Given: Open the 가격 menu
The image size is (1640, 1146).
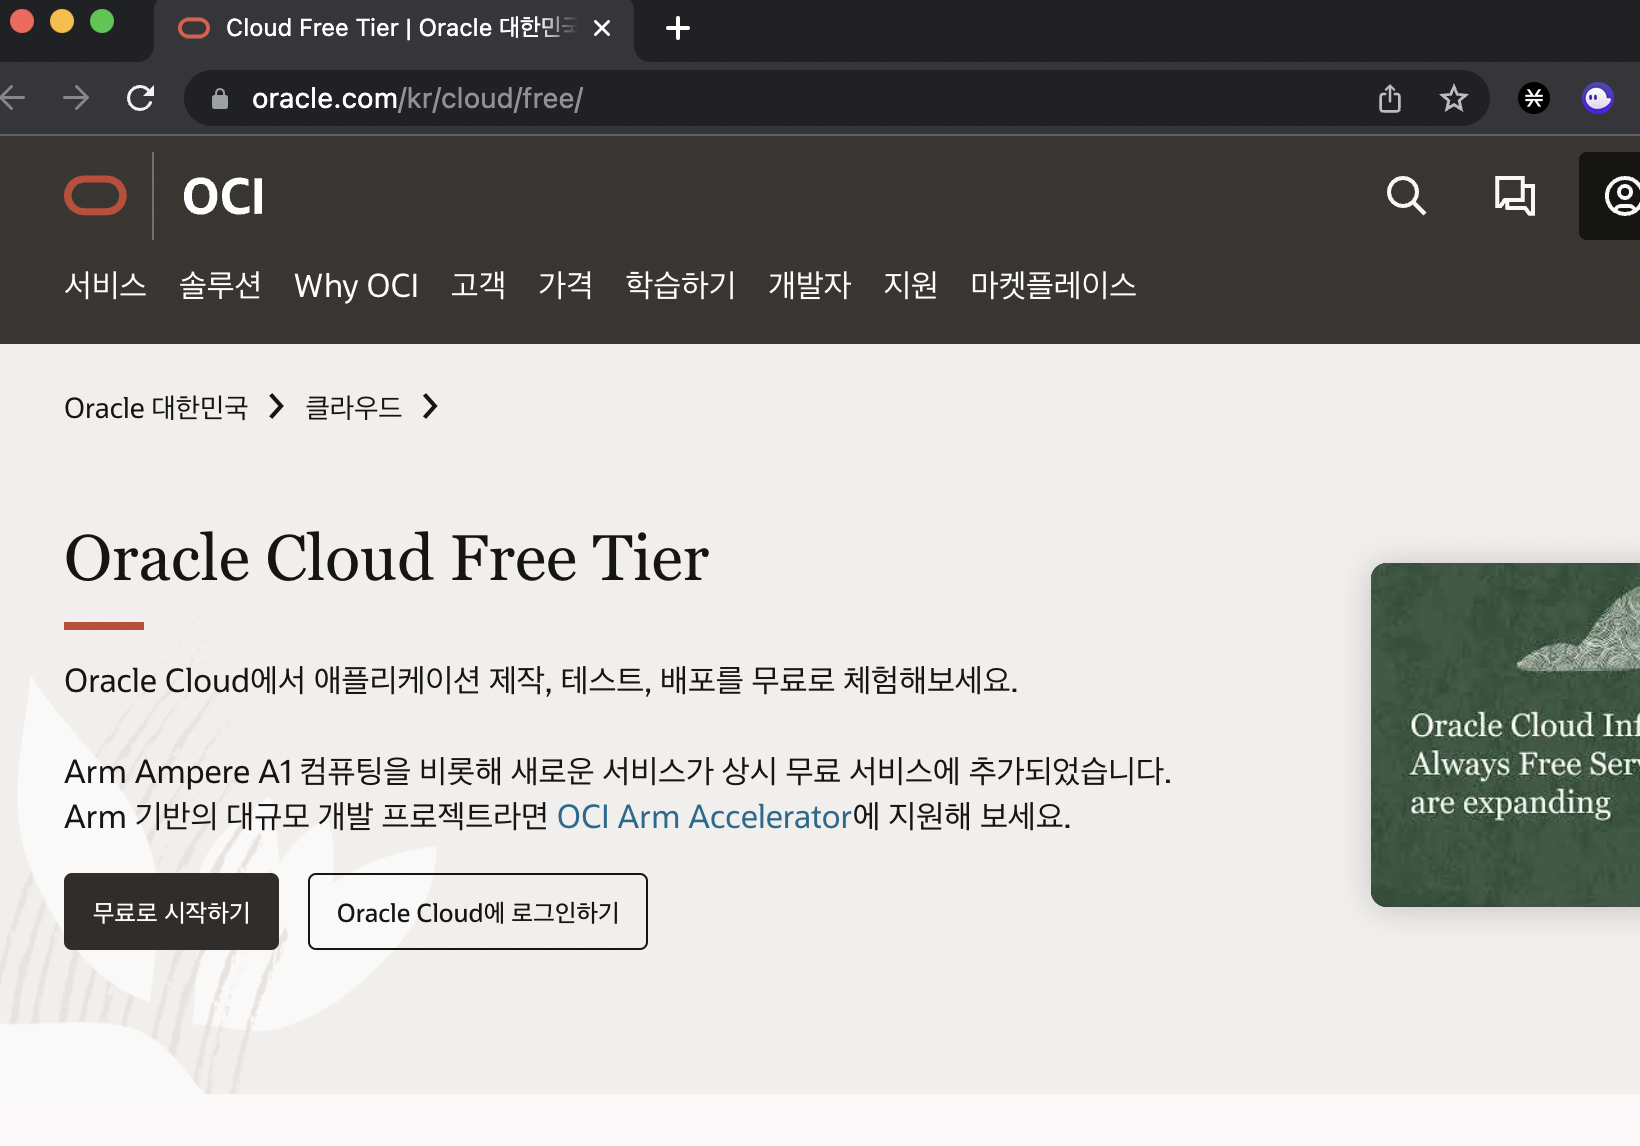Looking at the screenshot, I should (565, 285).
